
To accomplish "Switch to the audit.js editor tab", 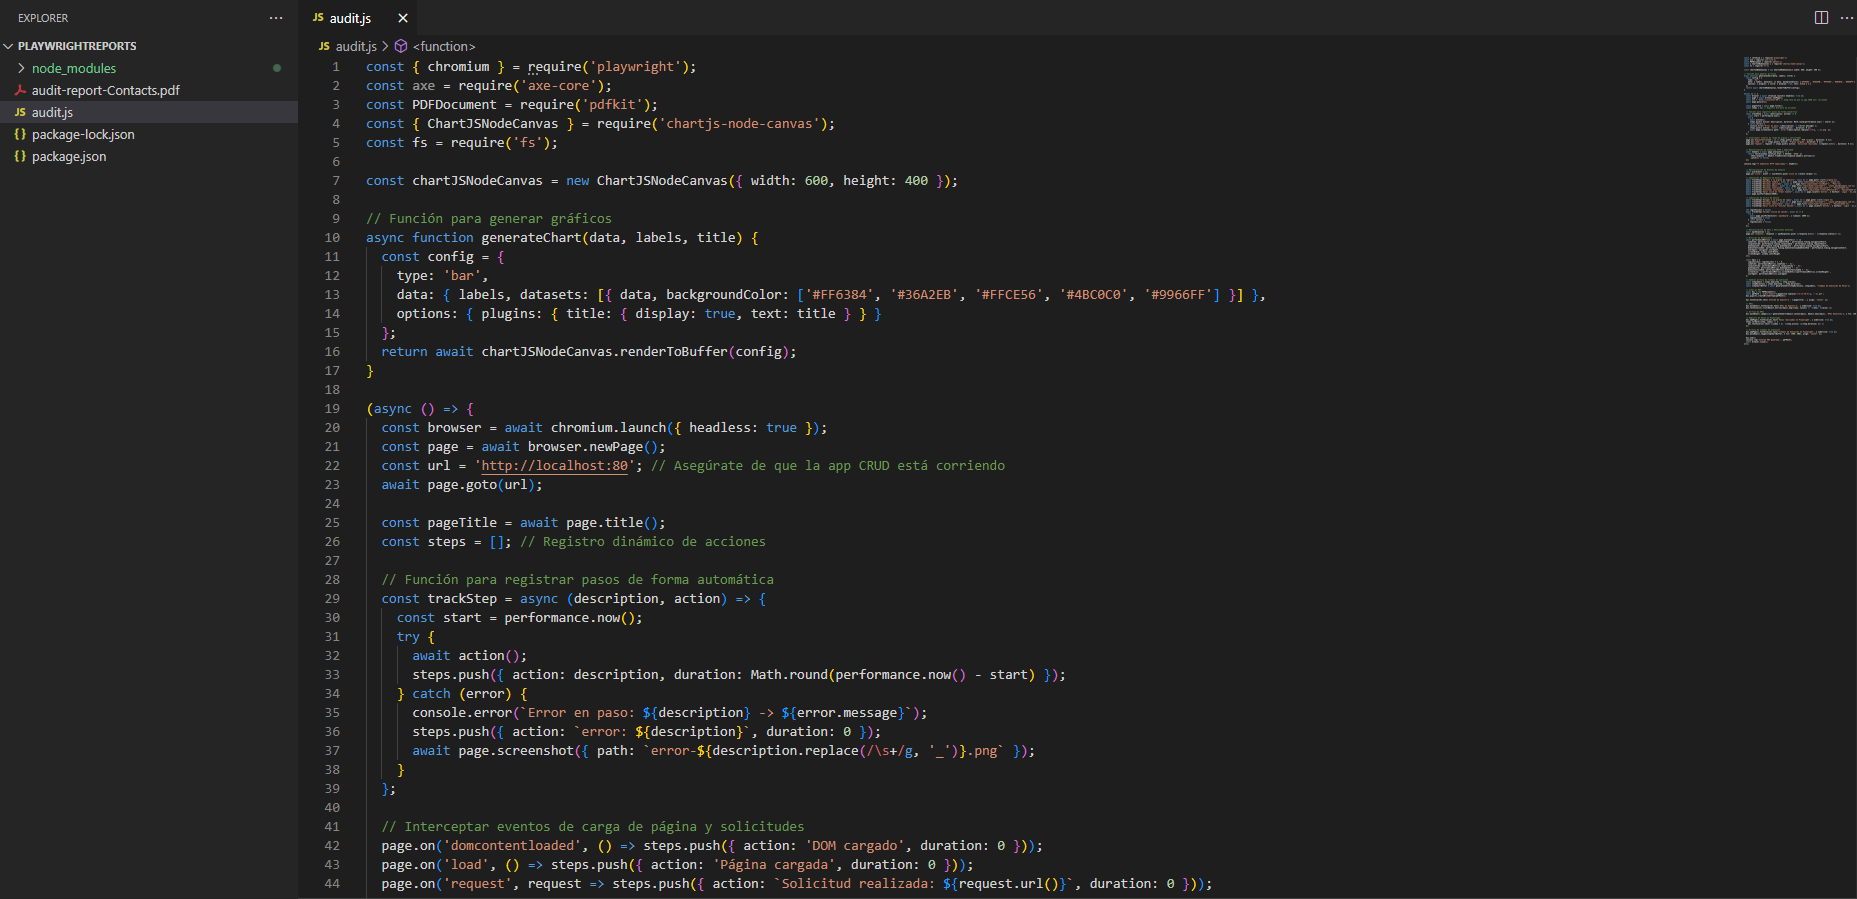I will [350, 18].
